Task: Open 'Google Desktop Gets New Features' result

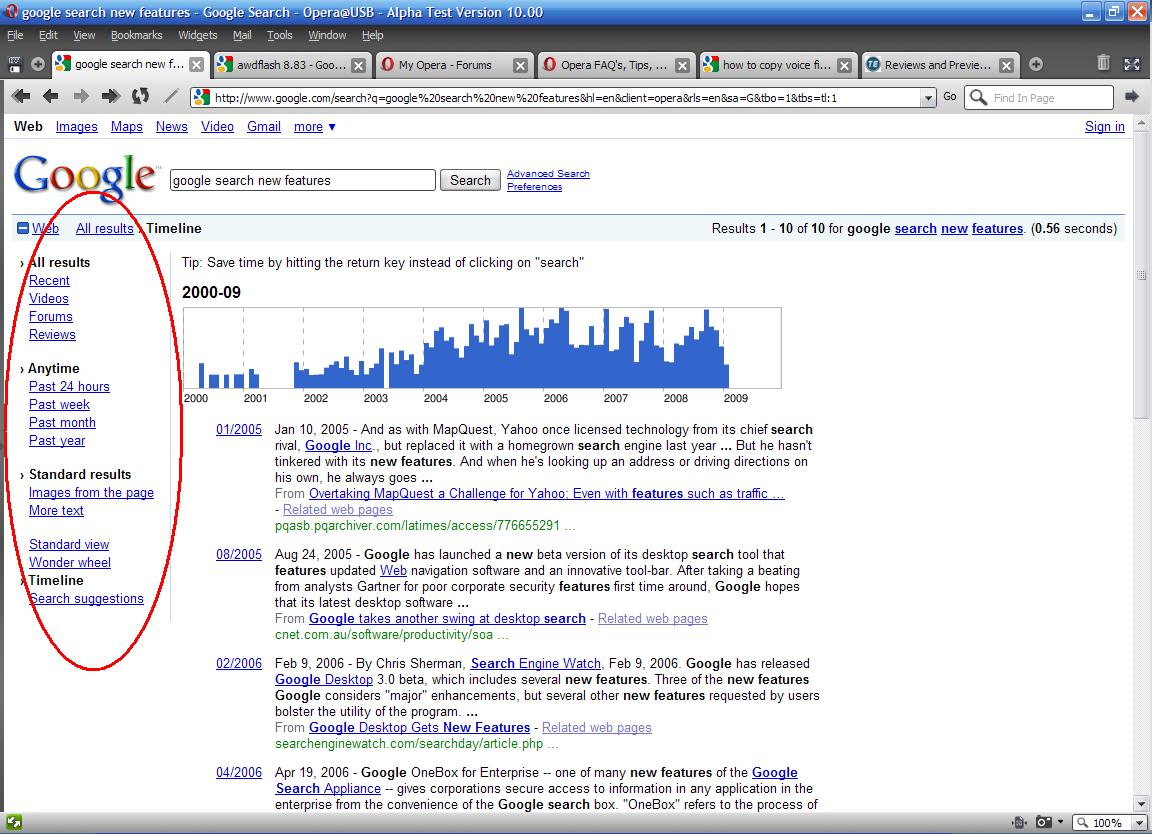Action: (420, 727)
